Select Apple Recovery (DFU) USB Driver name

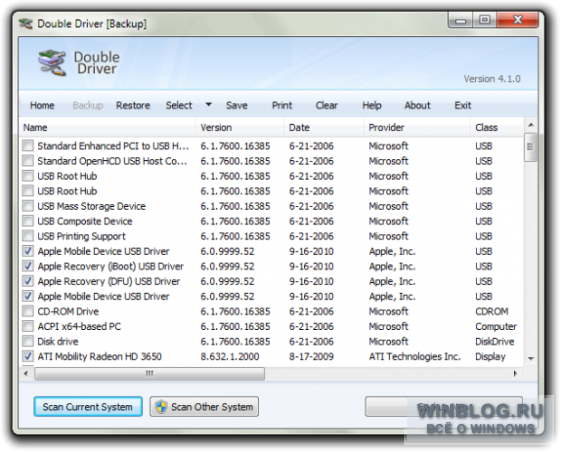pos(109,281)
